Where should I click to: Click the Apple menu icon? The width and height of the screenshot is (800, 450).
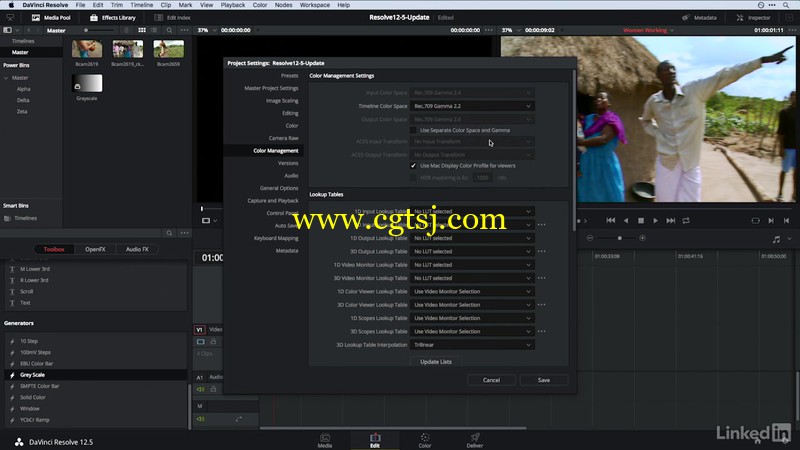point(11,5)
